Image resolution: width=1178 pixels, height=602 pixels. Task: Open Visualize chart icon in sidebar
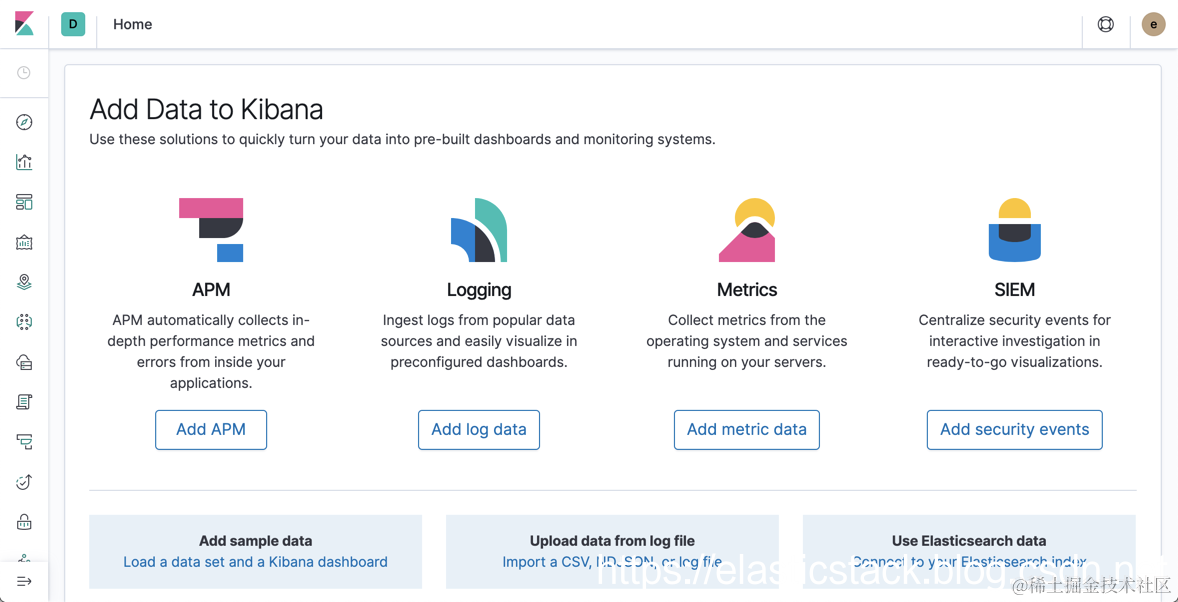point(24,162)
